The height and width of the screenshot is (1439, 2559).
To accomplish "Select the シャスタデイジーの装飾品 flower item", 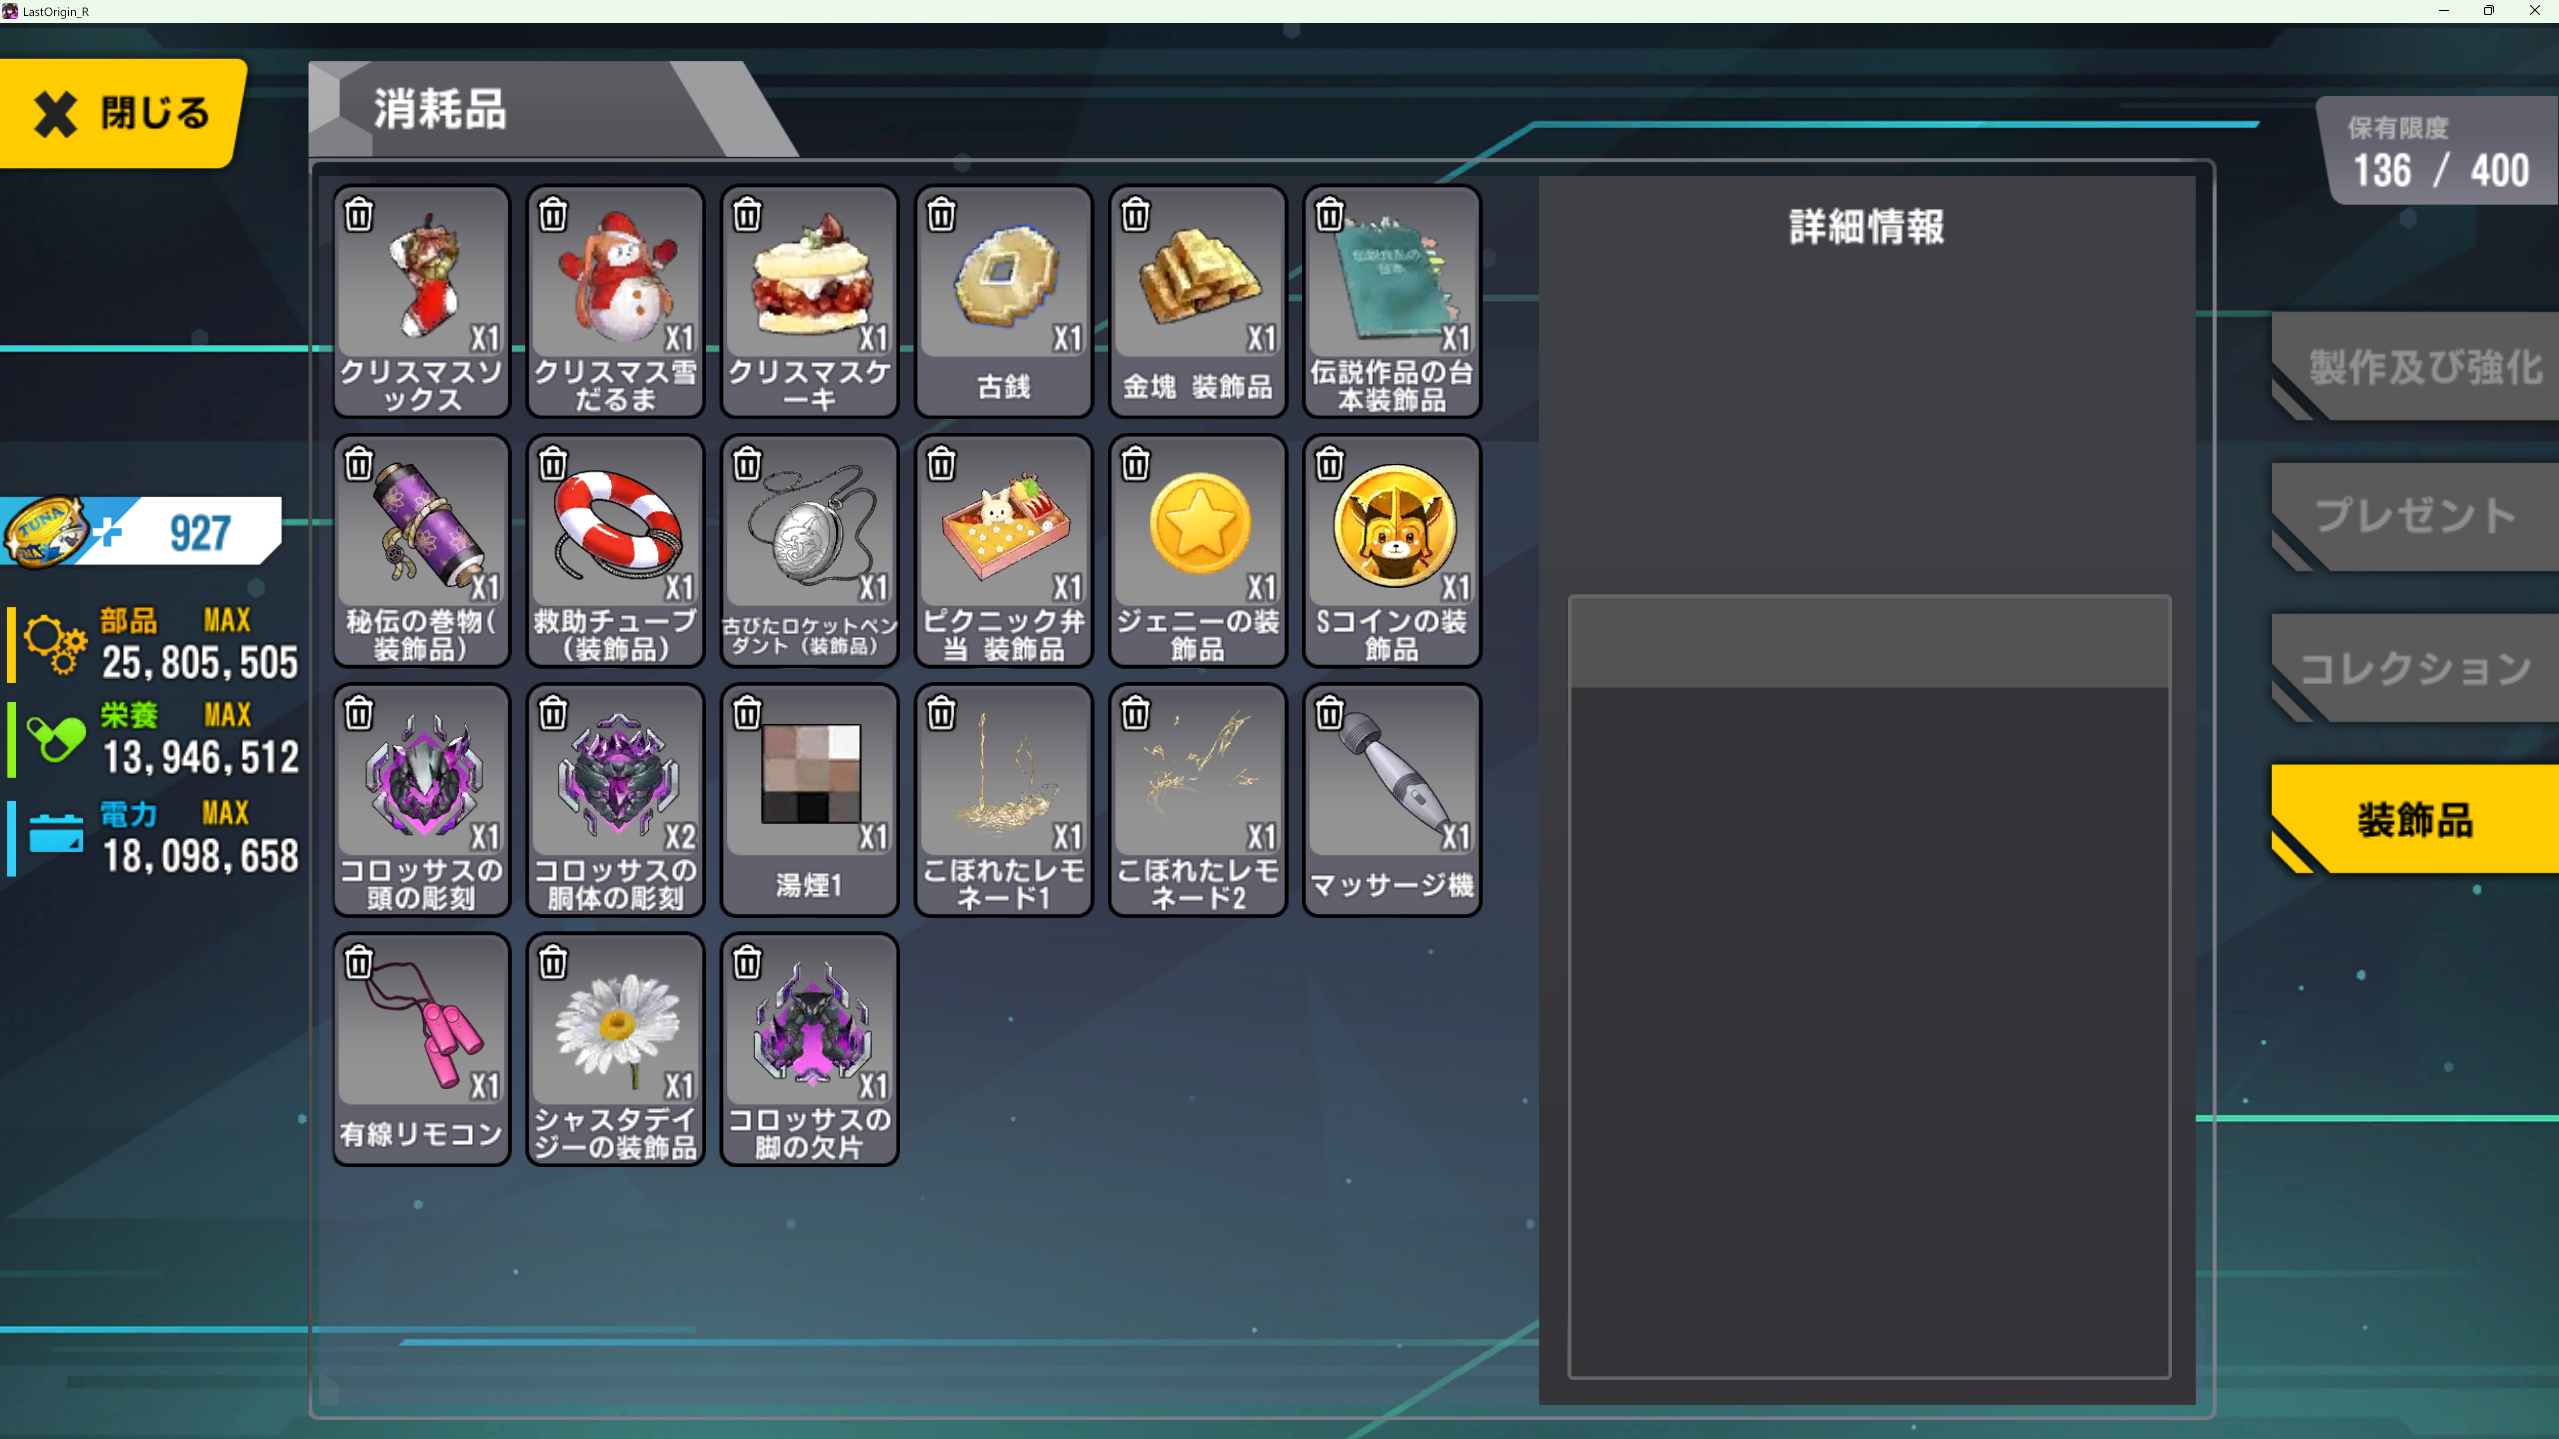I will [x=615, y=1048].
